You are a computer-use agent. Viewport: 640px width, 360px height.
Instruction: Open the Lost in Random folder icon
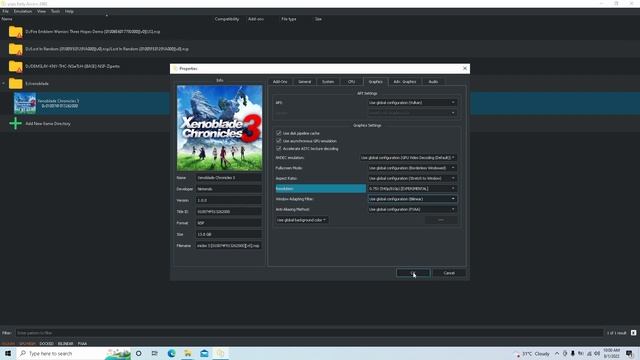(16, 49)
